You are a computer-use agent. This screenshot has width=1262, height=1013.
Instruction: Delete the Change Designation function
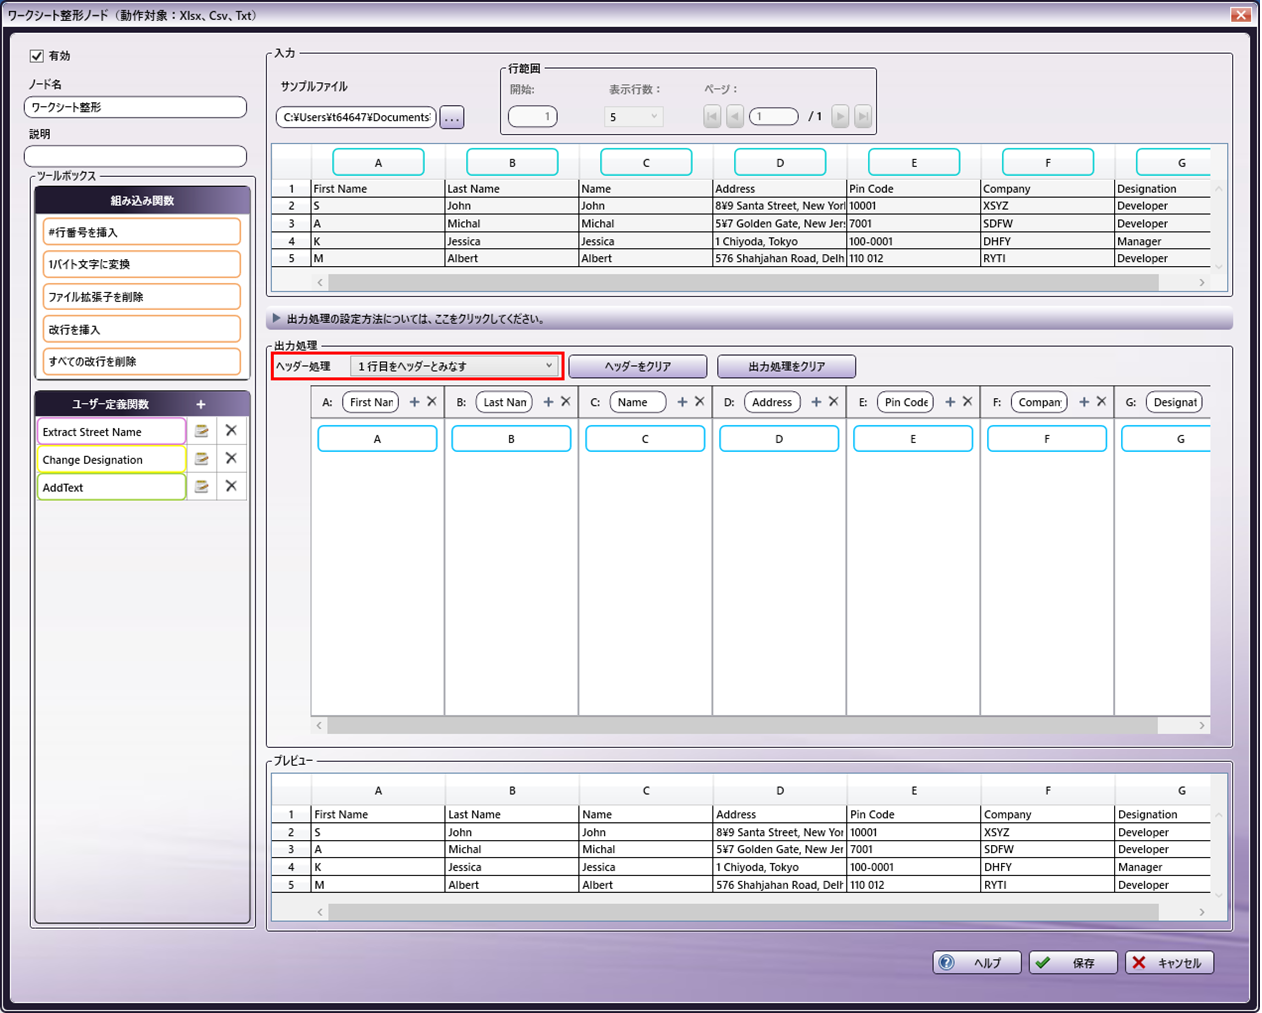point(231,459)
